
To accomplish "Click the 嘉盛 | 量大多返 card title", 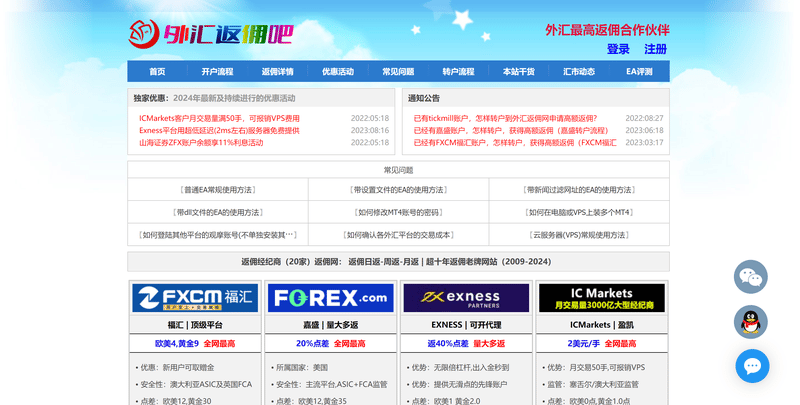I will click(331, 325).
